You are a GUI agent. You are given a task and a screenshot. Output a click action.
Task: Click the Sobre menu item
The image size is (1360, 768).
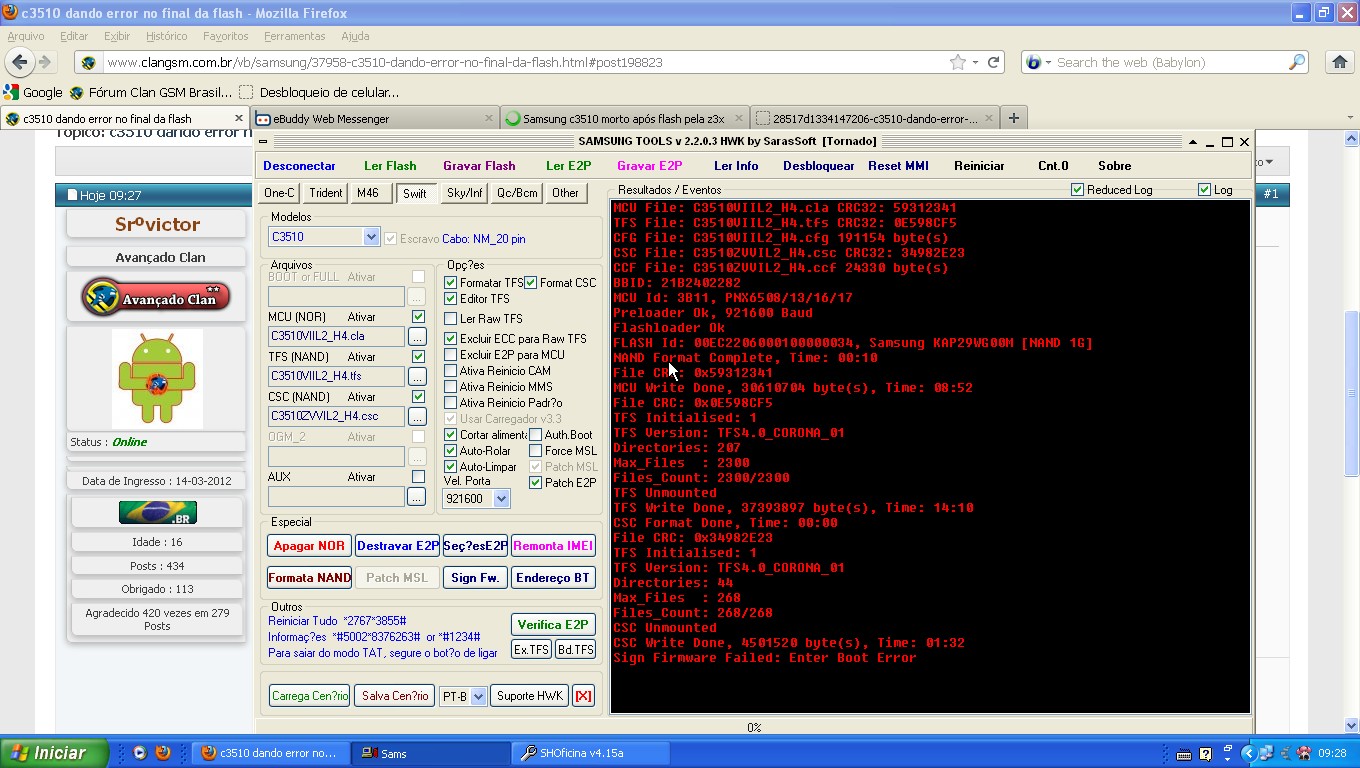tap(1115, 166)
